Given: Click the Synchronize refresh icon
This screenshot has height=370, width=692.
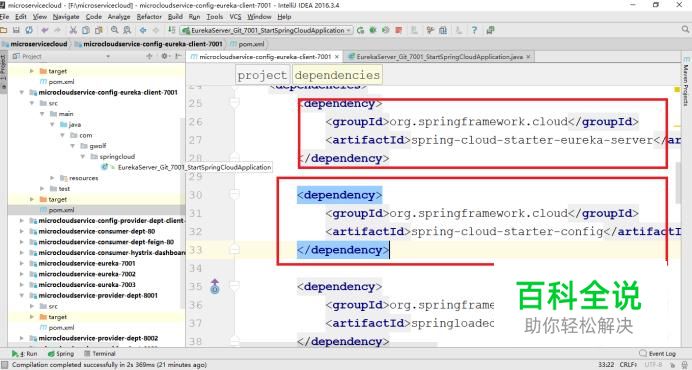Looking at the screenshot, I should [x=29, y=30].
